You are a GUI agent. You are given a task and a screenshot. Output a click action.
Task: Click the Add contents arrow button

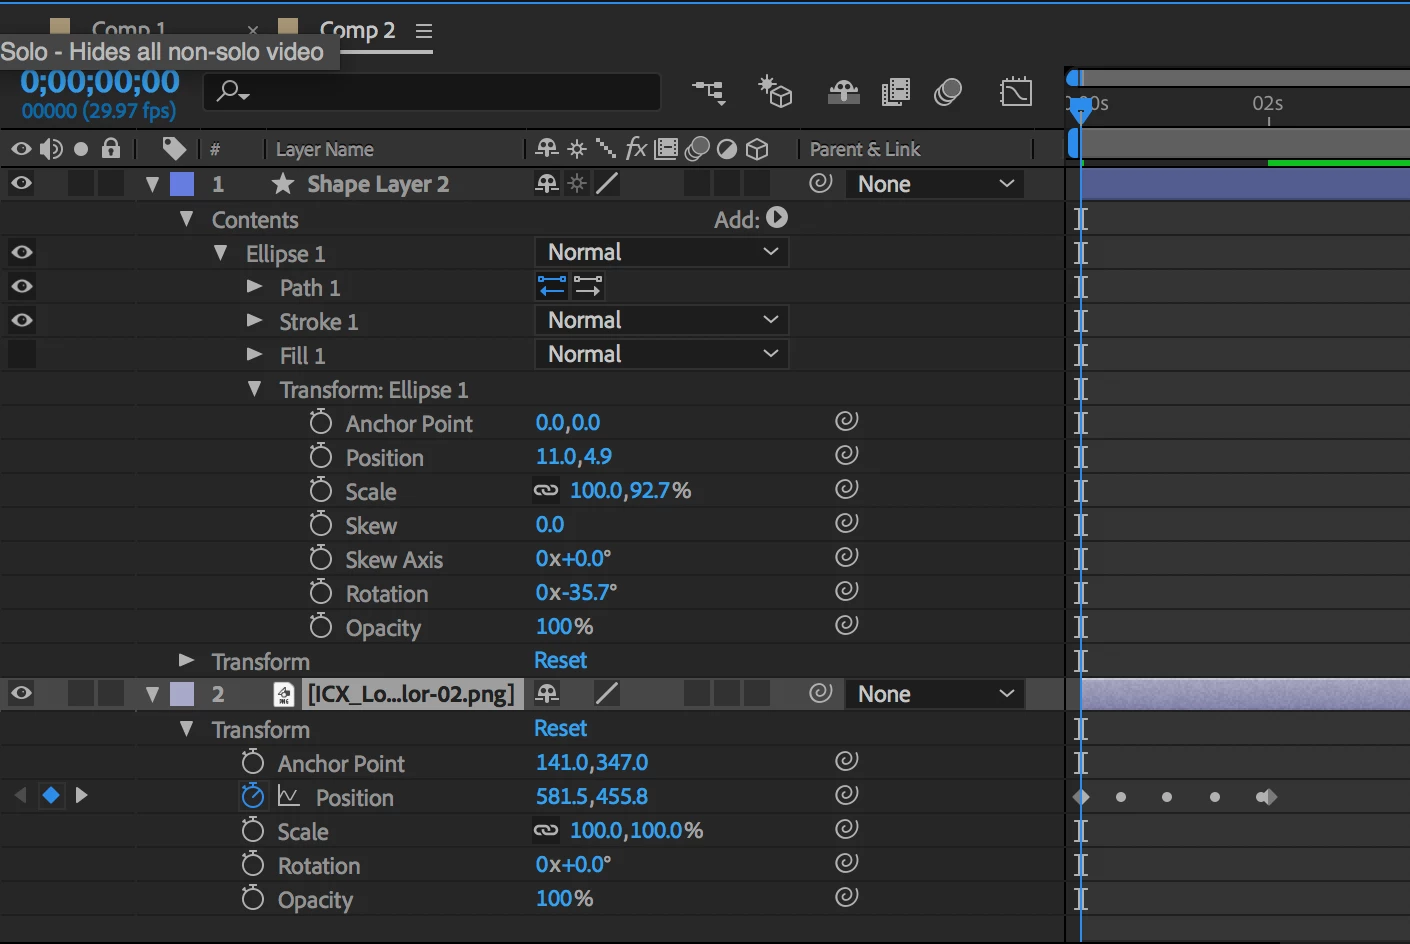coord(777,217)
